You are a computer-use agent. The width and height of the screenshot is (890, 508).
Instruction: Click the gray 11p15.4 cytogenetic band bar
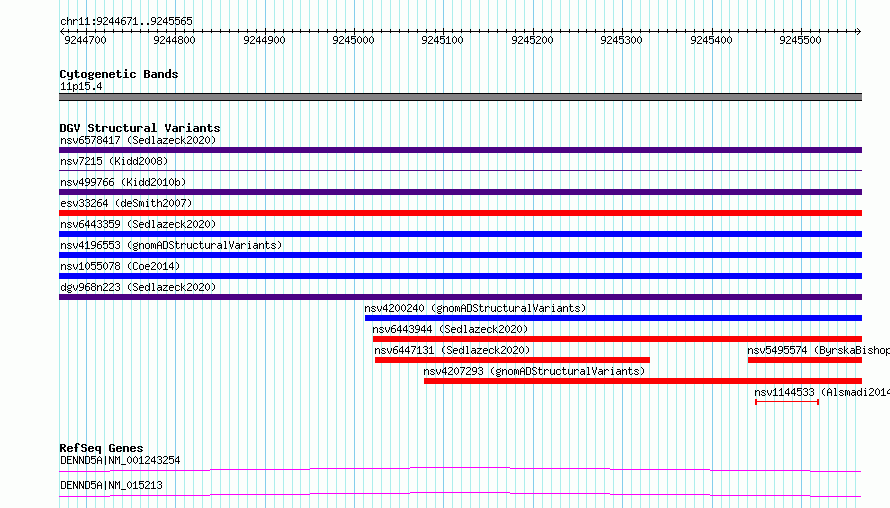(x=460, y=97)
